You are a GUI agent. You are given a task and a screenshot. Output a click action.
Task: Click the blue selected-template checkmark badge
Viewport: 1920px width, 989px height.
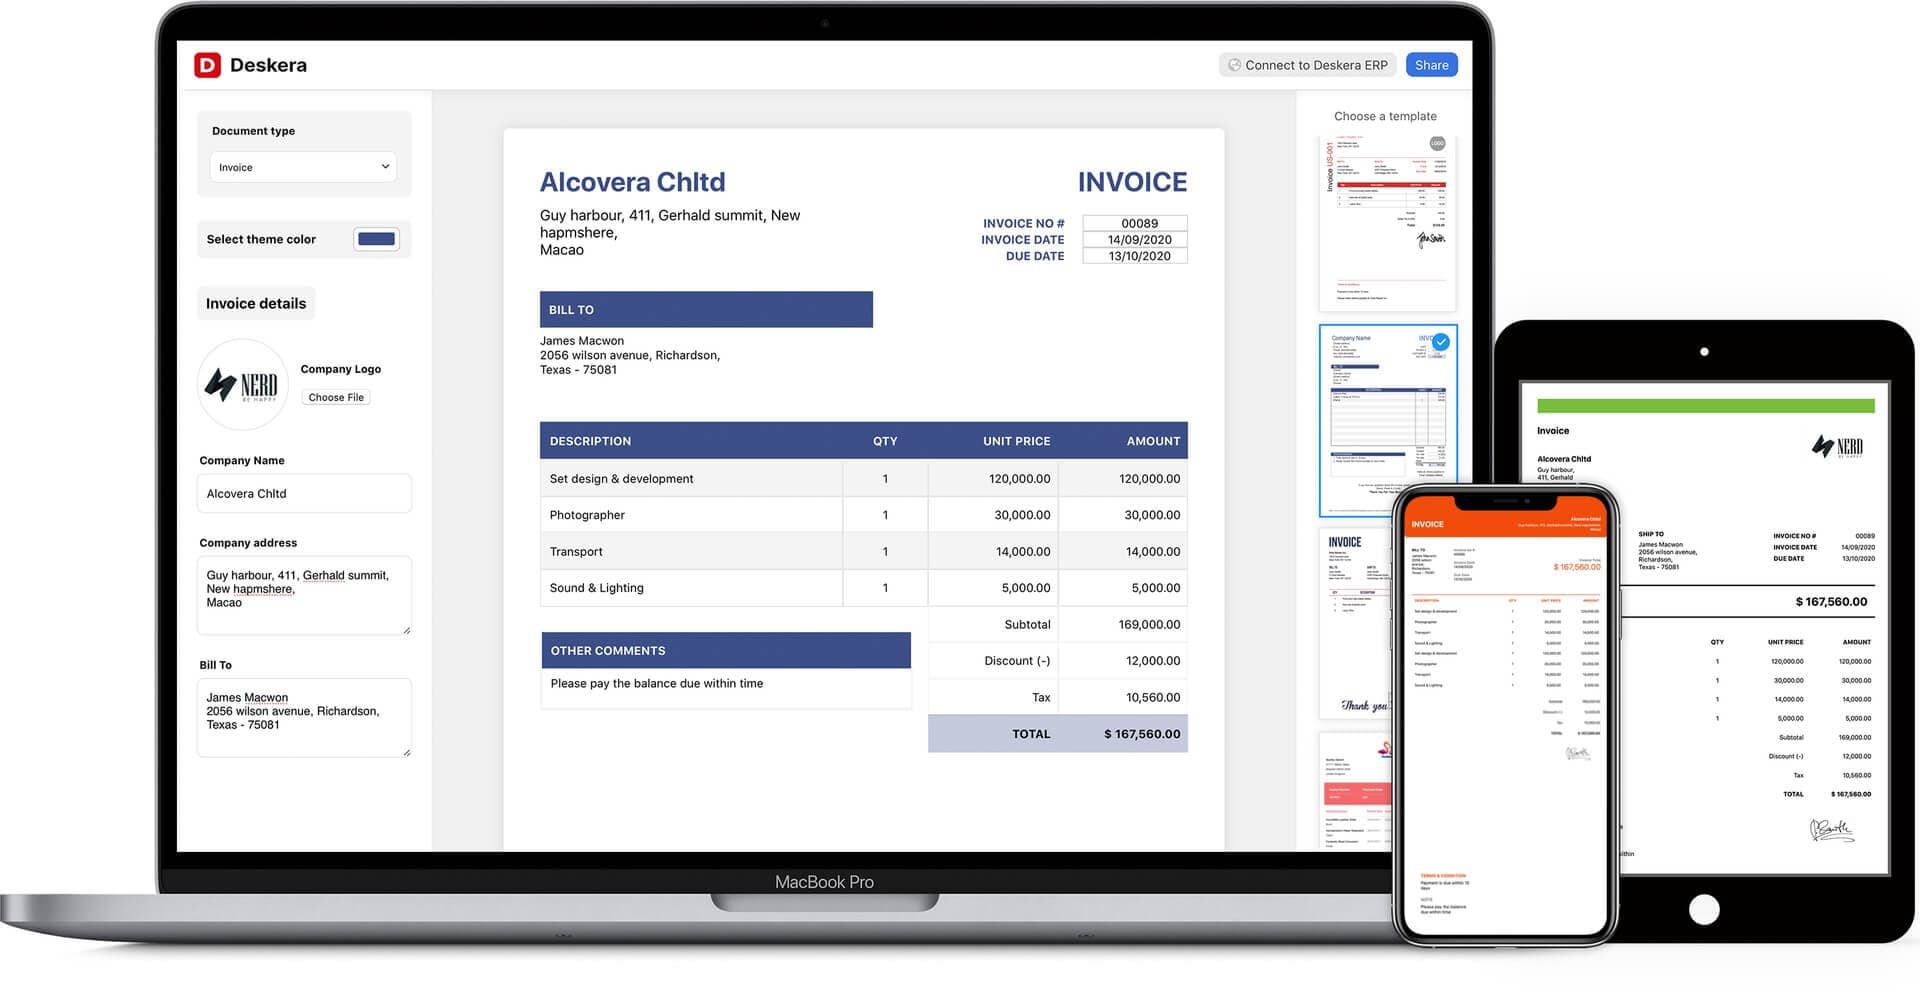pyautogui.click(x=1440, y=342)
